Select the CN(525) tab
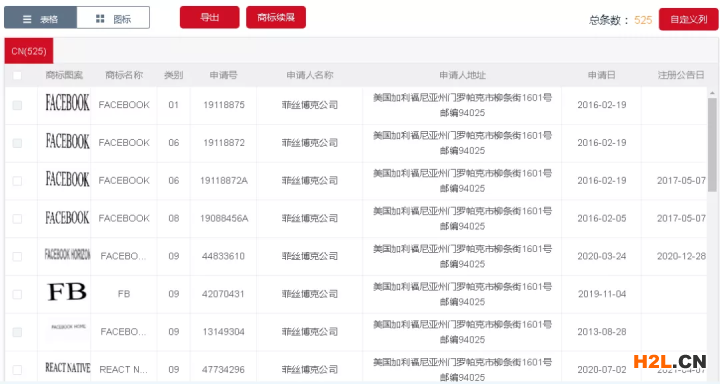Viewport: 720px width, 384px height. click(x=29, y=51)
